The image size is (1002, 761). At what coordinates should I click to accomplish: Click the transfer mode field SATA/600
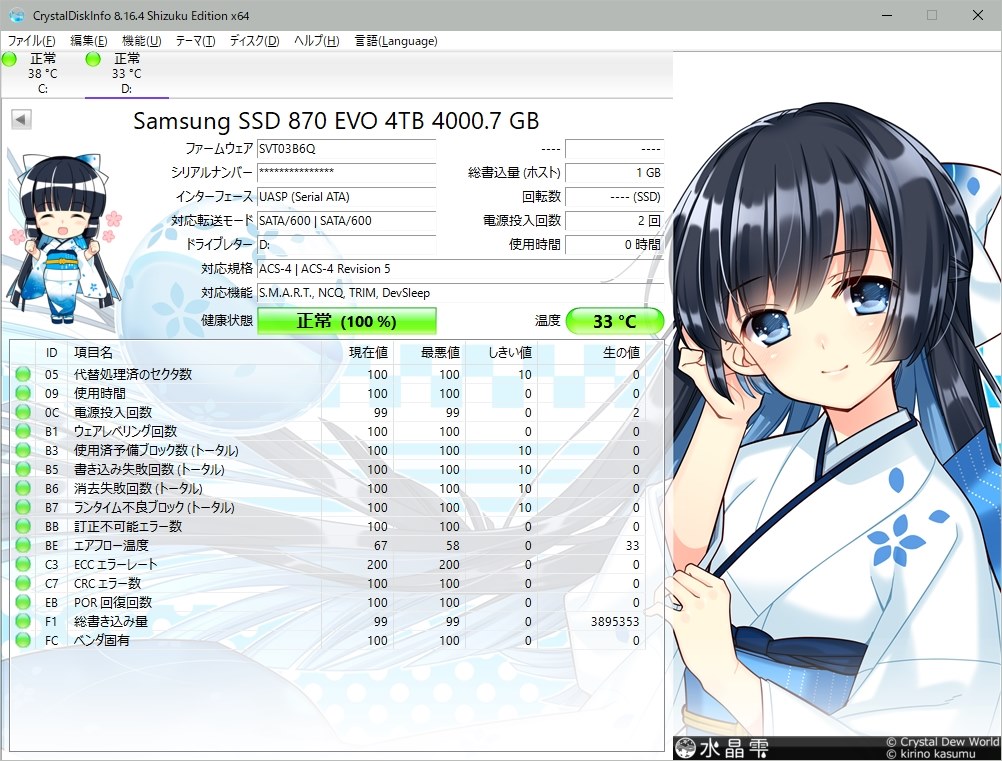346,220
